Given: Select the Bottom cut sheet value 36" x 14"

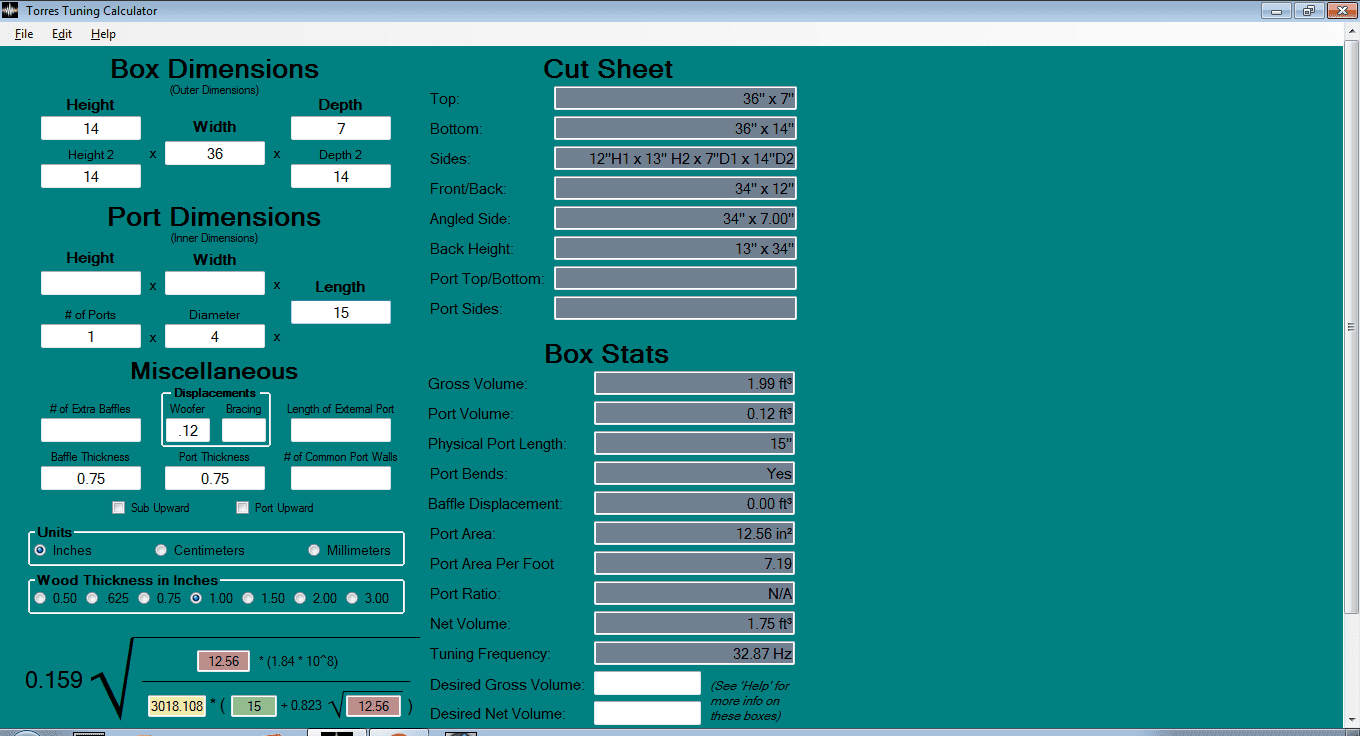Looking at the screenshot, I should [675, 128].
